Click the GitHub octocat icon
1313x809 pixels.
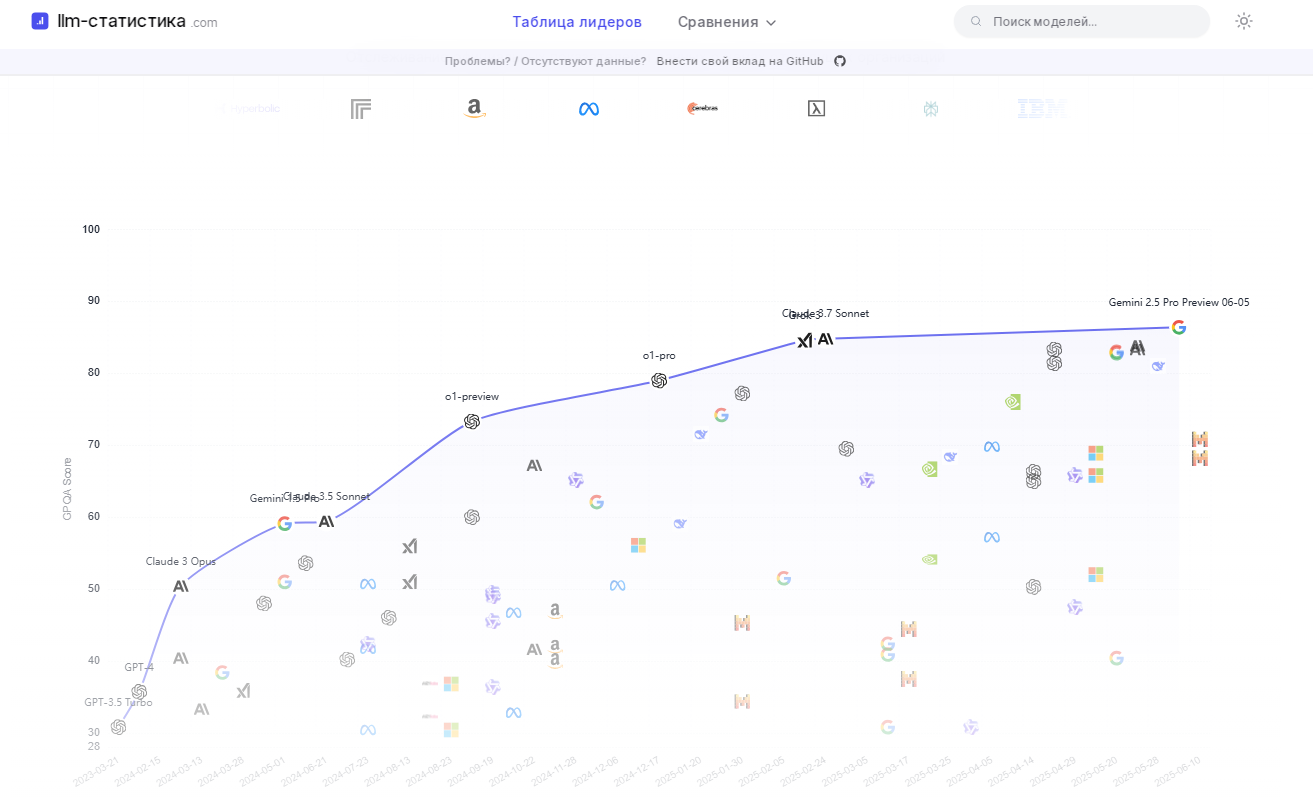(x=840, y=61)
